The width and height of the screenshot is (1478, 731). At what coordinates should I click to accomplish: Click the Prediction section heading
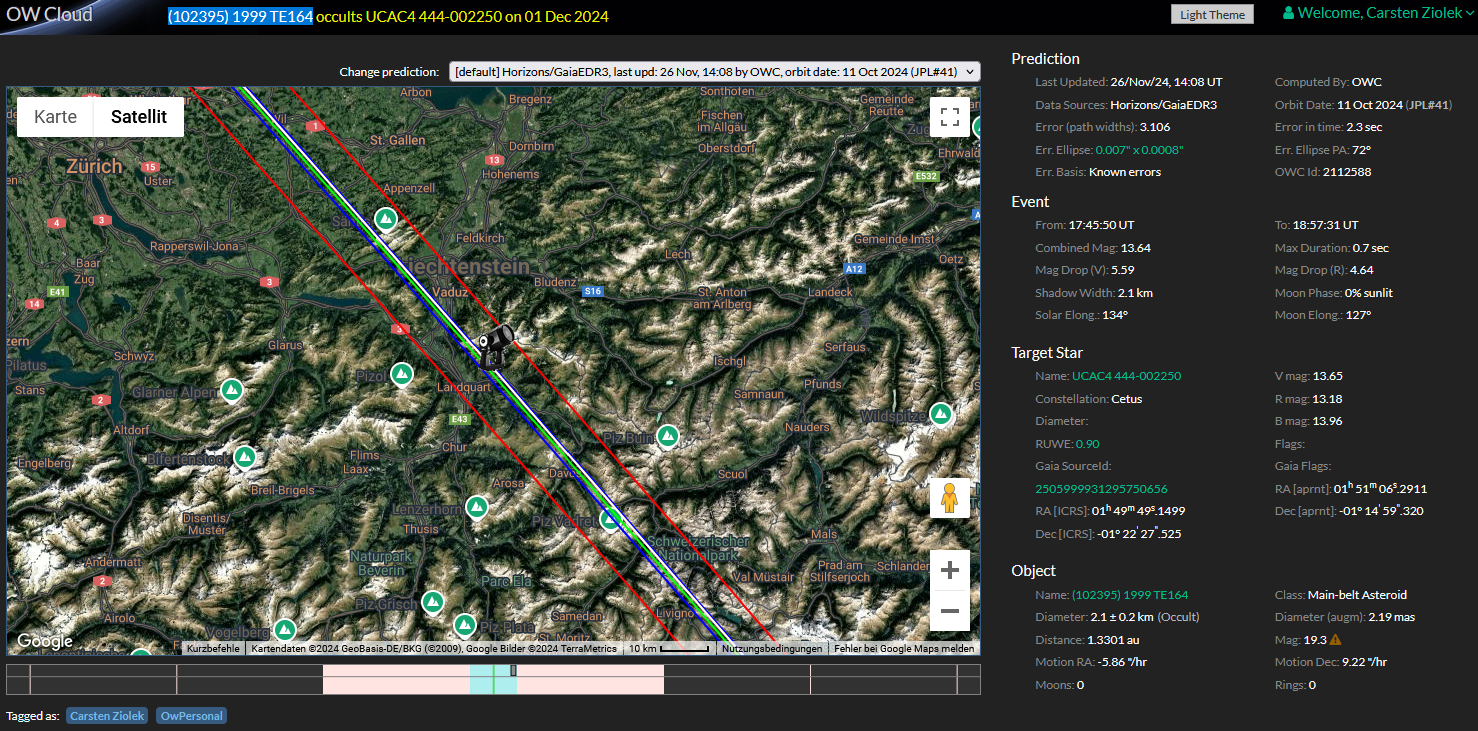tap(1046, 59)
